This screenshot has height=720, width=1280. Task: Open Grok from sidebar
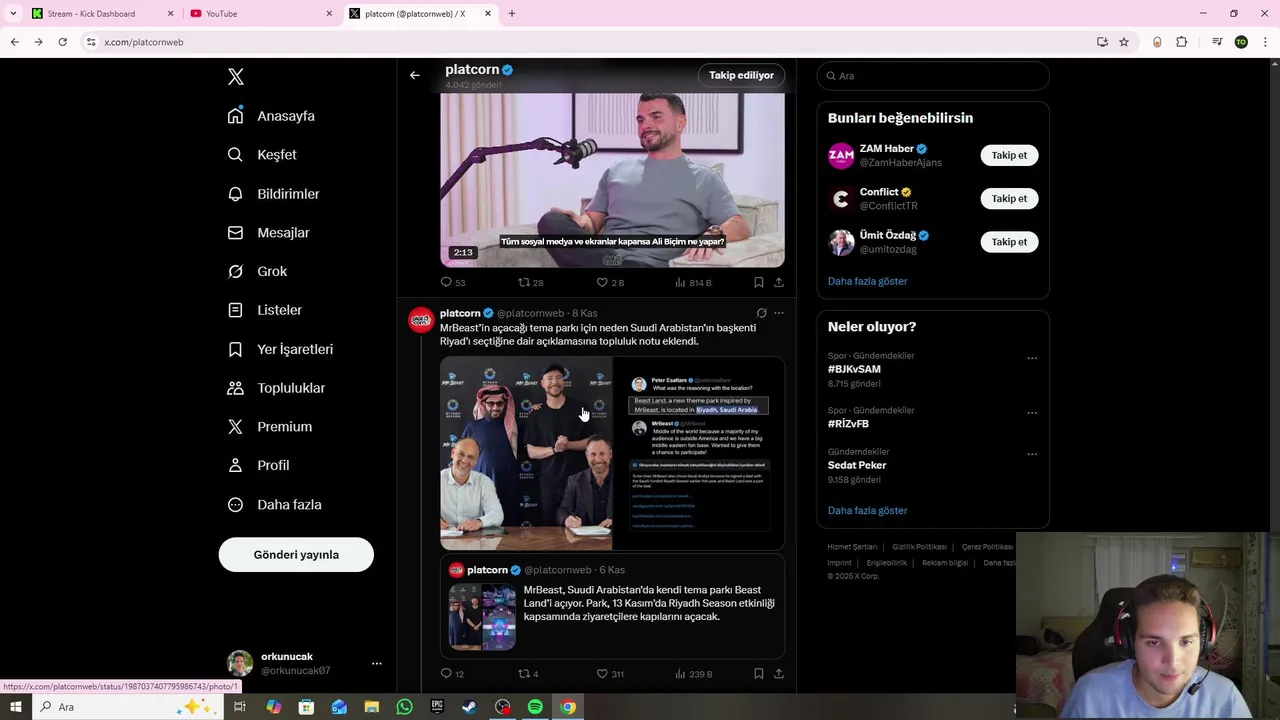coord(257,271)
